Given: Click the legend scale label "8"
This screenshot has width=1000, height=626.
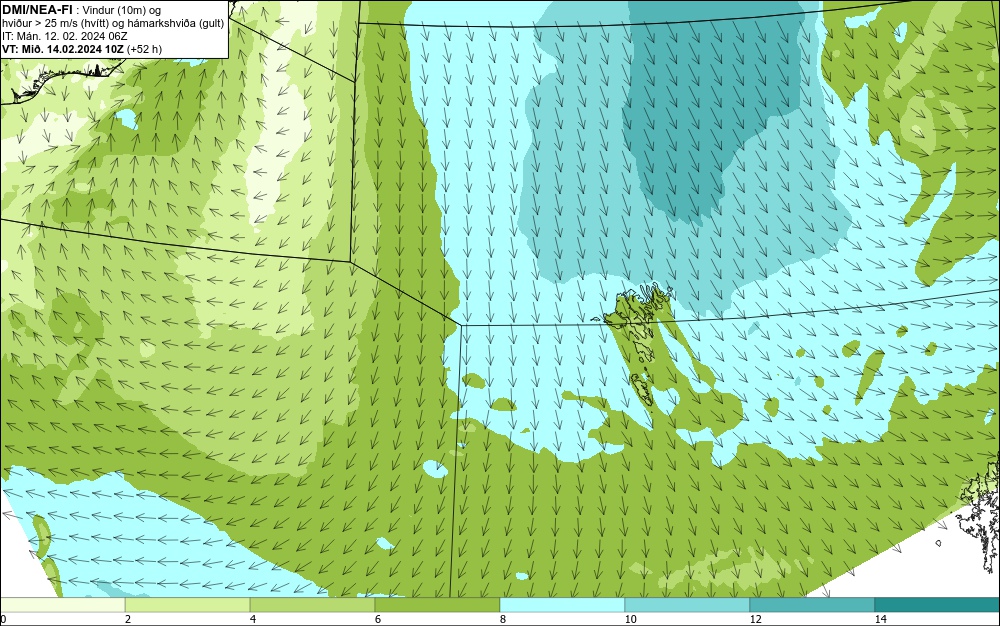Looking at the screenshot, I should pos(503,619).
